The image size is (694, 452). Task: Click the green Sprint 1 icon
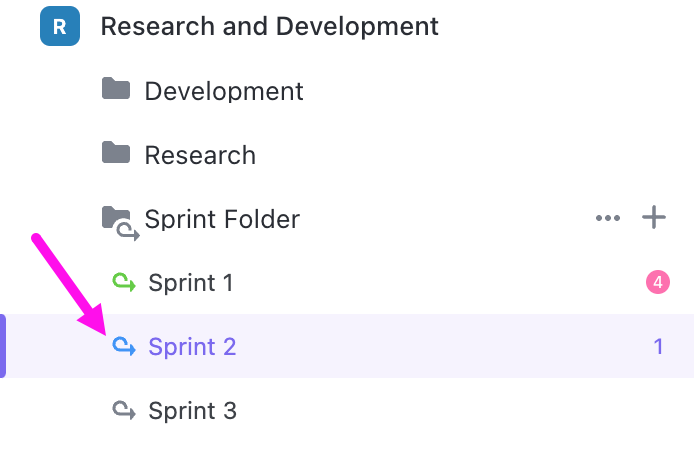[123, 283]
